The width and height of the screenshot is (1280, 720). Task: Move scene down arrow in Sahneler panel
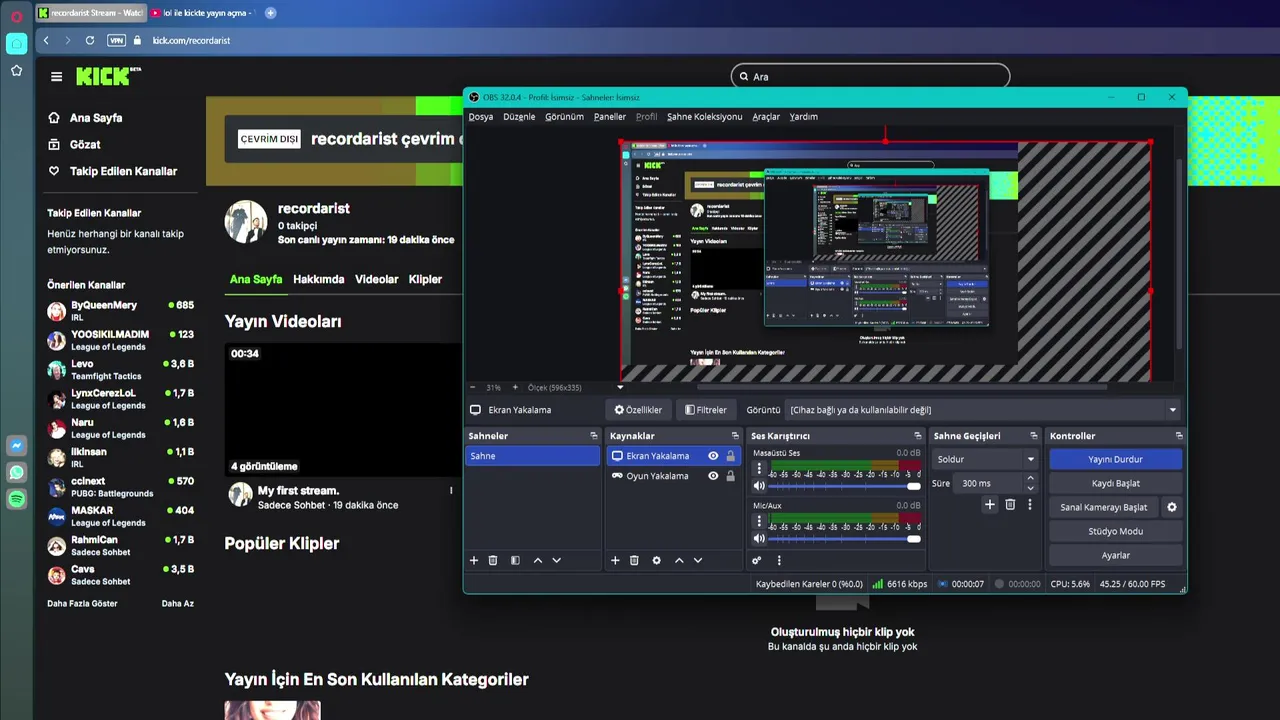tap(557, 560)
